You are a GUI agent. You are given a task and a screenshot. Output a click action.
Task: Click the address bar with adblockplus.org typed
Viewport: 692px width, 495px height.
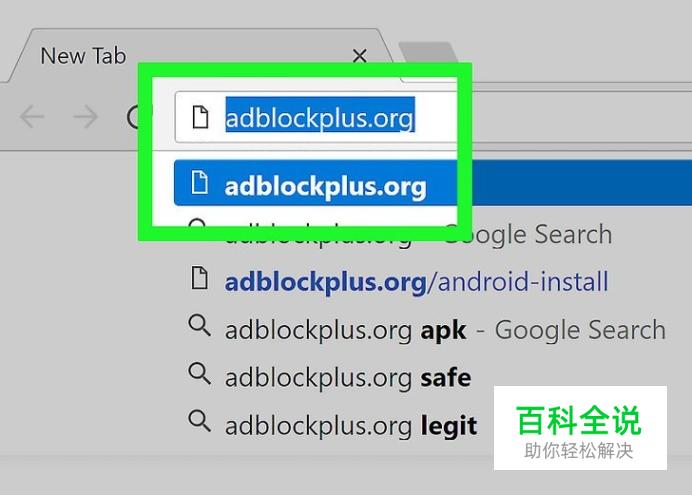pyautogui.click(x=433, y=117)
